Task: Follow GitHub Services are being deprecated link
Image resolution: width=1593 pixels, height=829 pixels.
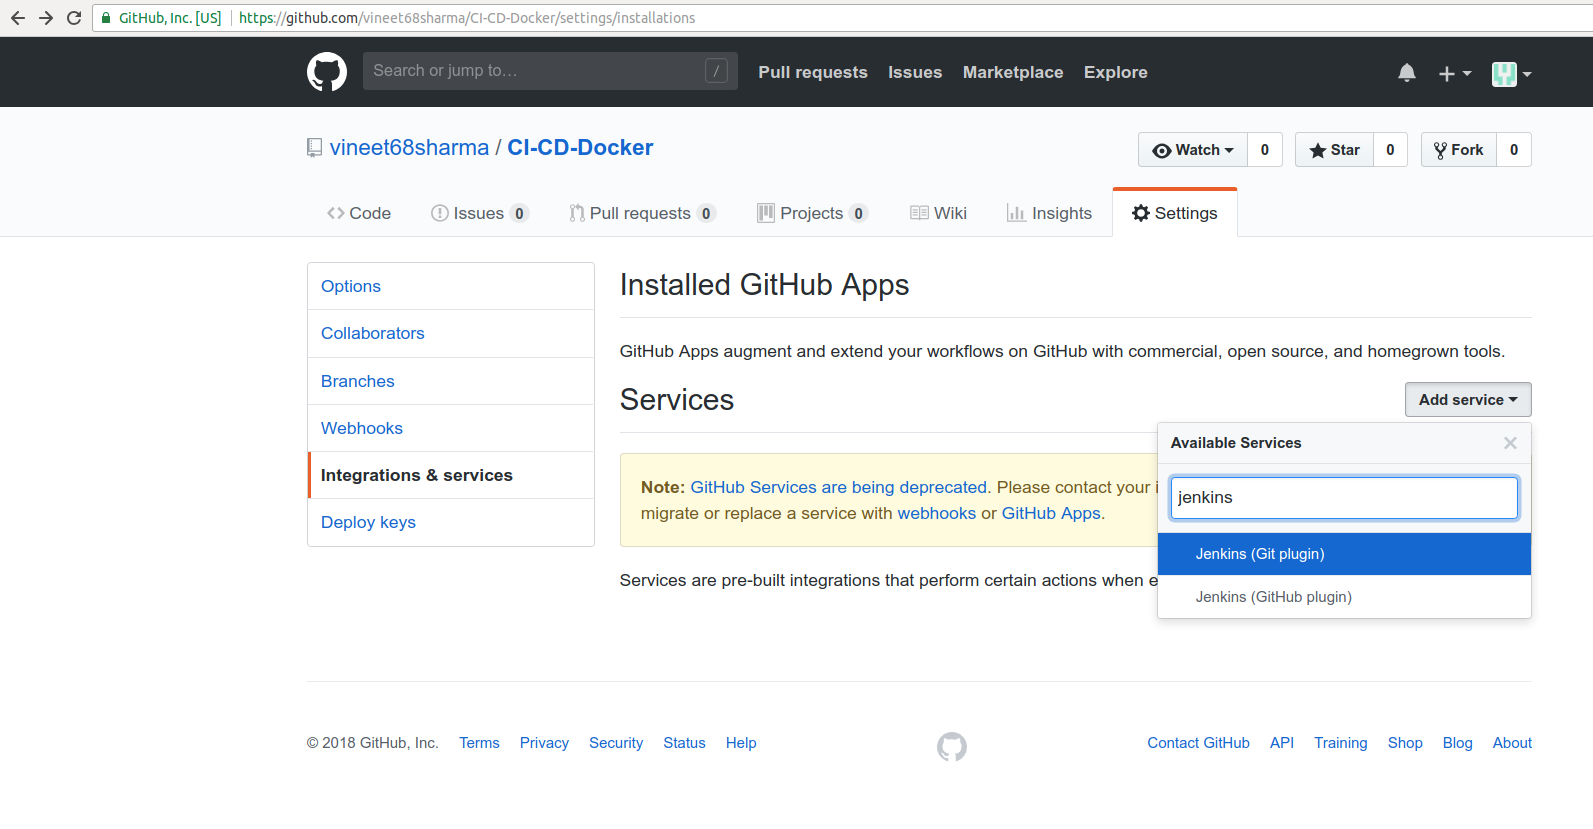Action: pyautogui.click(x=839, y=487)
